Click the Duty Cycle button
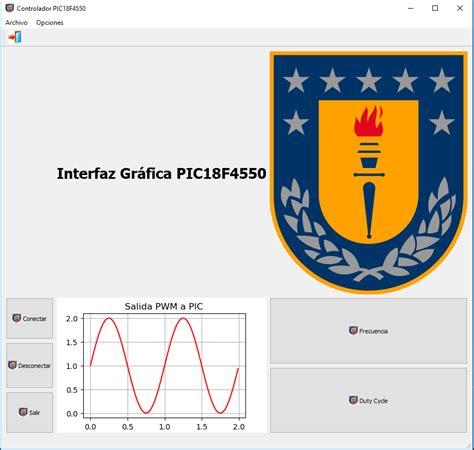This screenshot has height=450, width=474. point(368,400)
